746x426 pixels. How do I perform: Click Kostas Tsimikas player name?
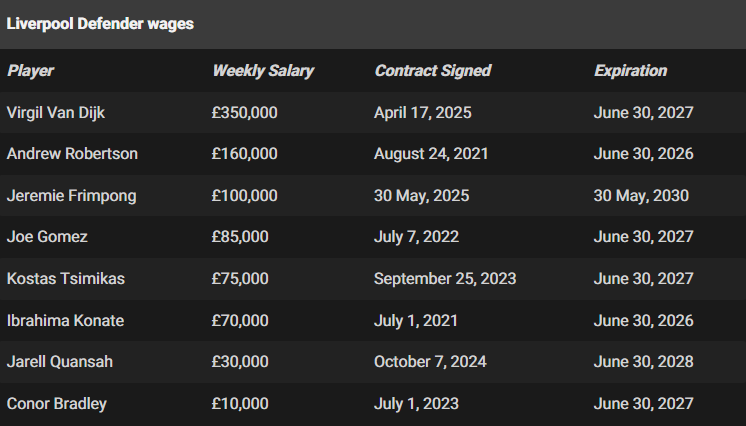(66, 278)
